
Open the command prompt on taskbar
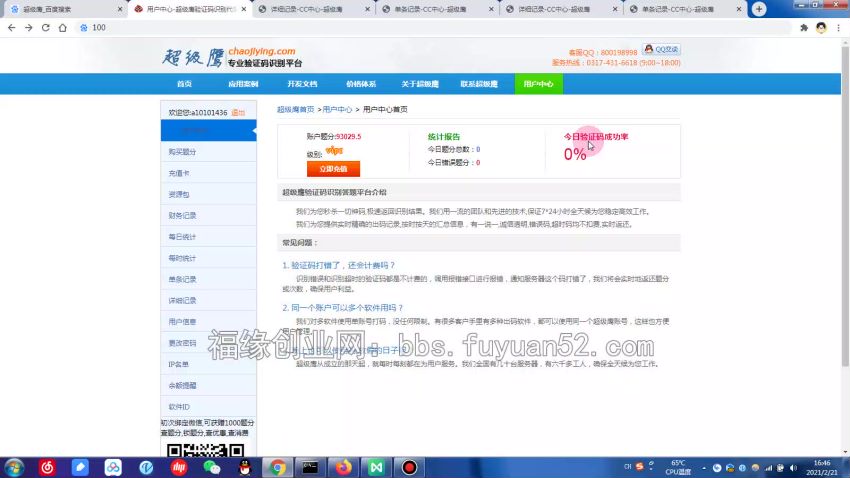click(310, 467)
